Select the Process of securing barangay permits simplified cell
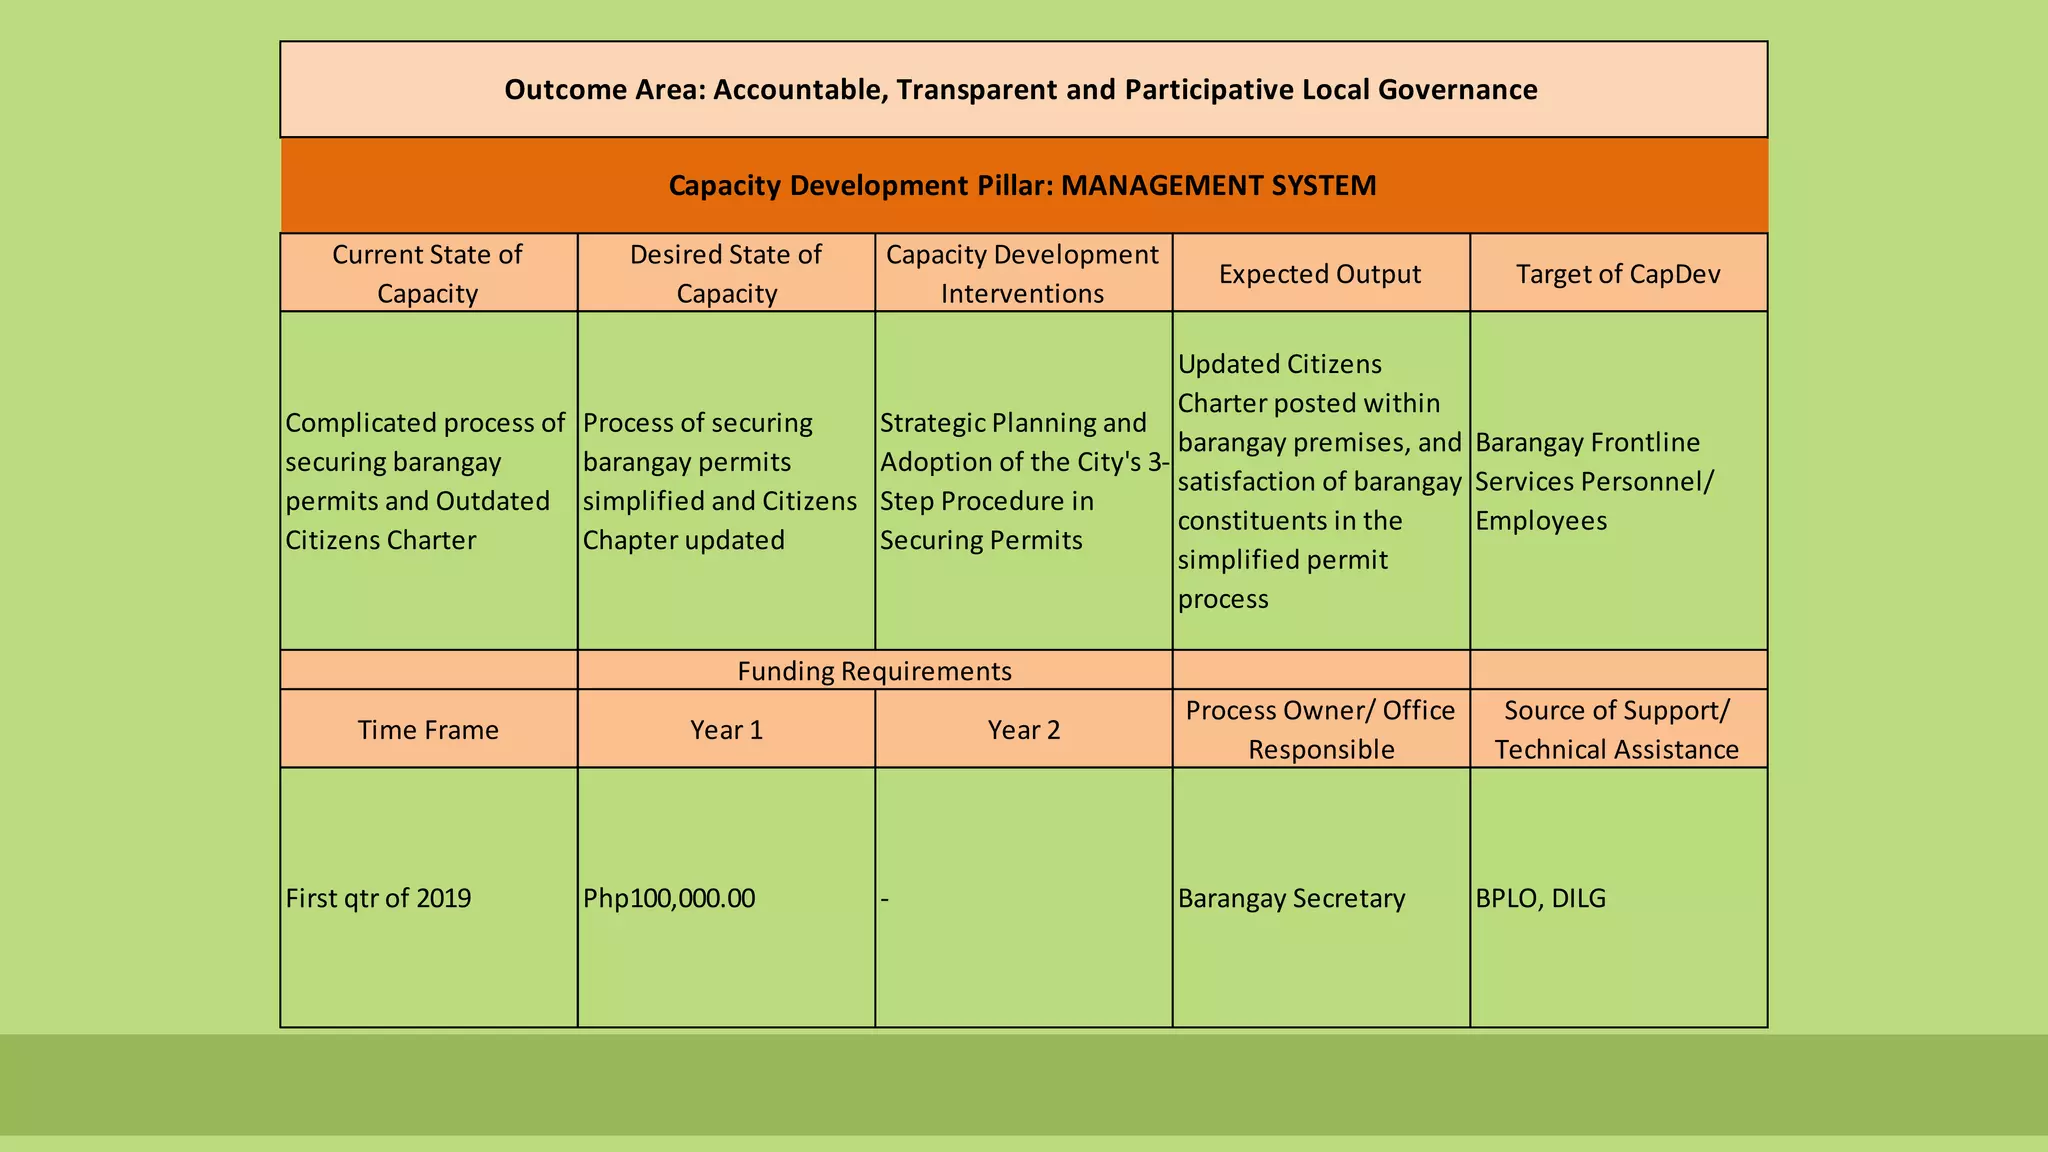Viewport: 2048px width, 1152px height. pos(726,481)
